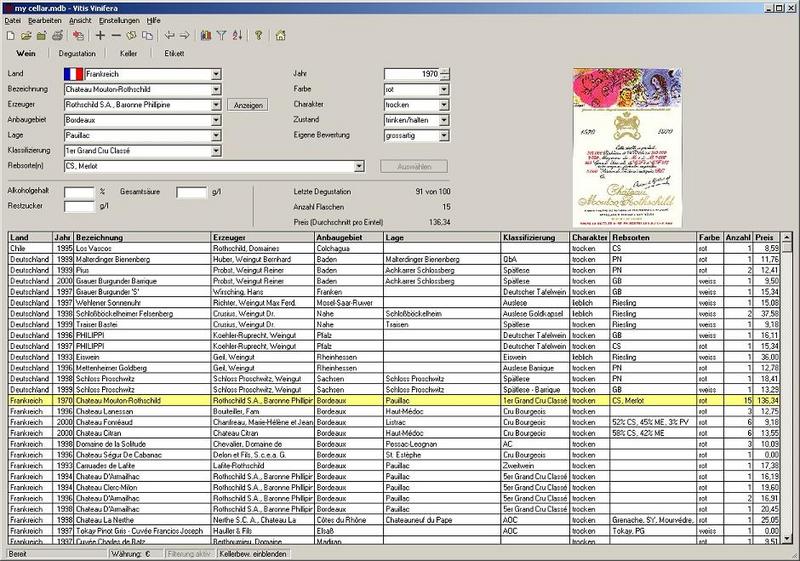Open the Farbe dropdown showing rot

pos(443,90)
